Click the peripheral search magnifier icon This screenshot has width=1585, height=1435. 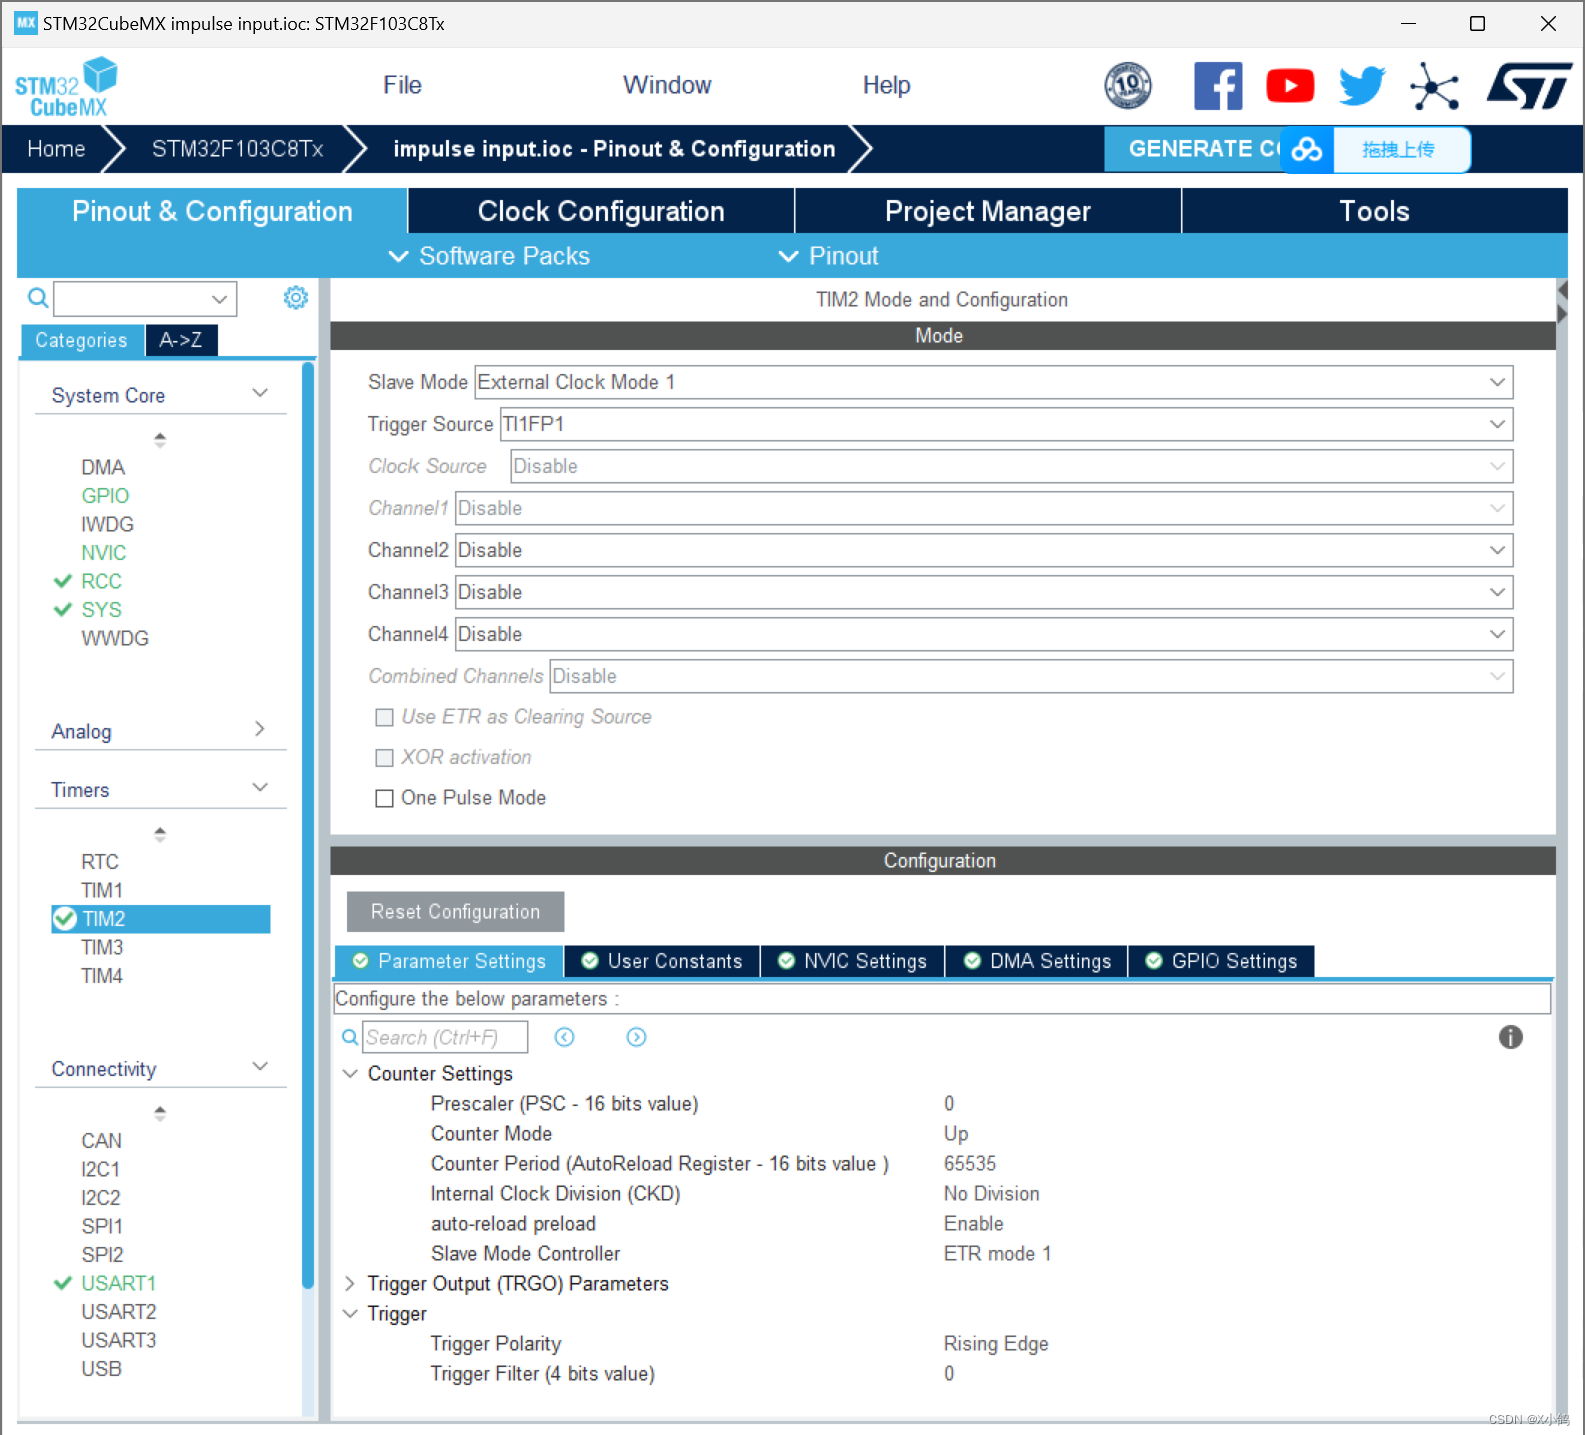37,297
